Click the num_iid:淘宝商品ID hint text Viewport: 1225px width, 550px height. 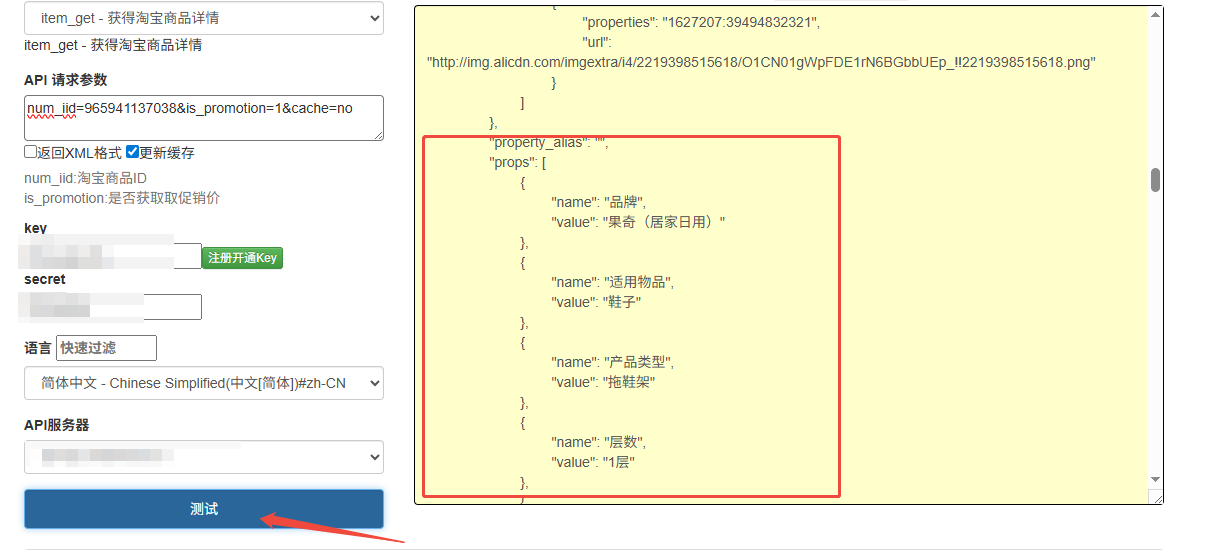coord(85,178)
